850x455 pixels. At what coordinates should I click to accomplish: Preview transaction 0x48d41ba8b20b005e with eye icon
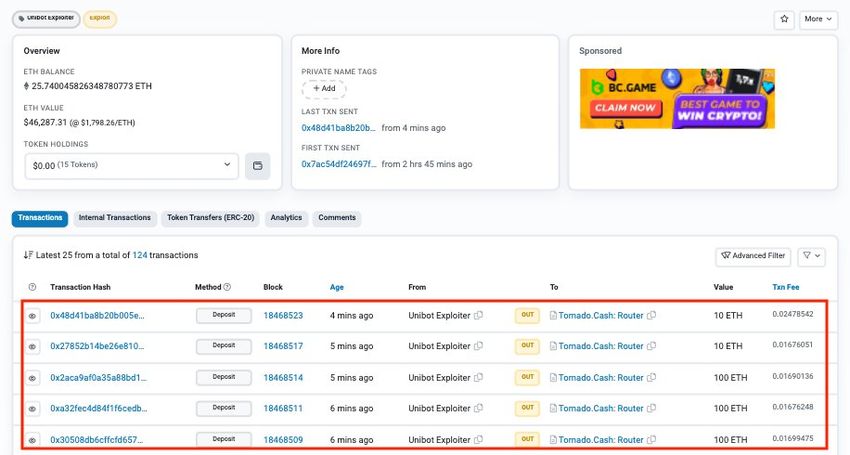tap(32, 316)
